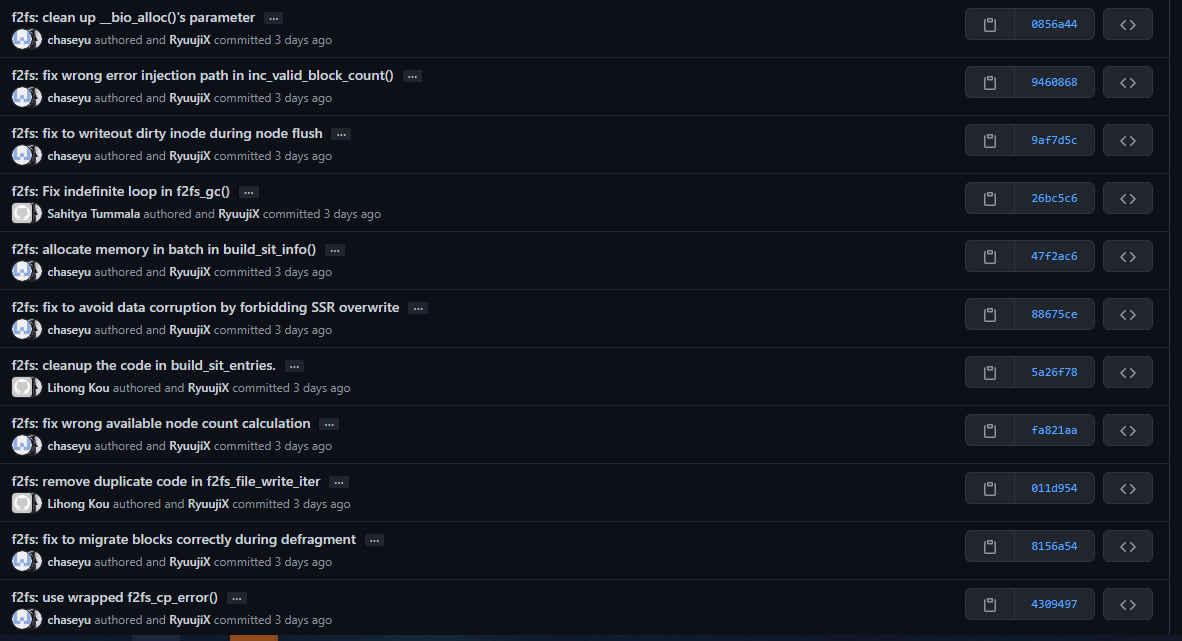
Task: Open commit hash link fa821aa
Action: [x=1054, y=431]
